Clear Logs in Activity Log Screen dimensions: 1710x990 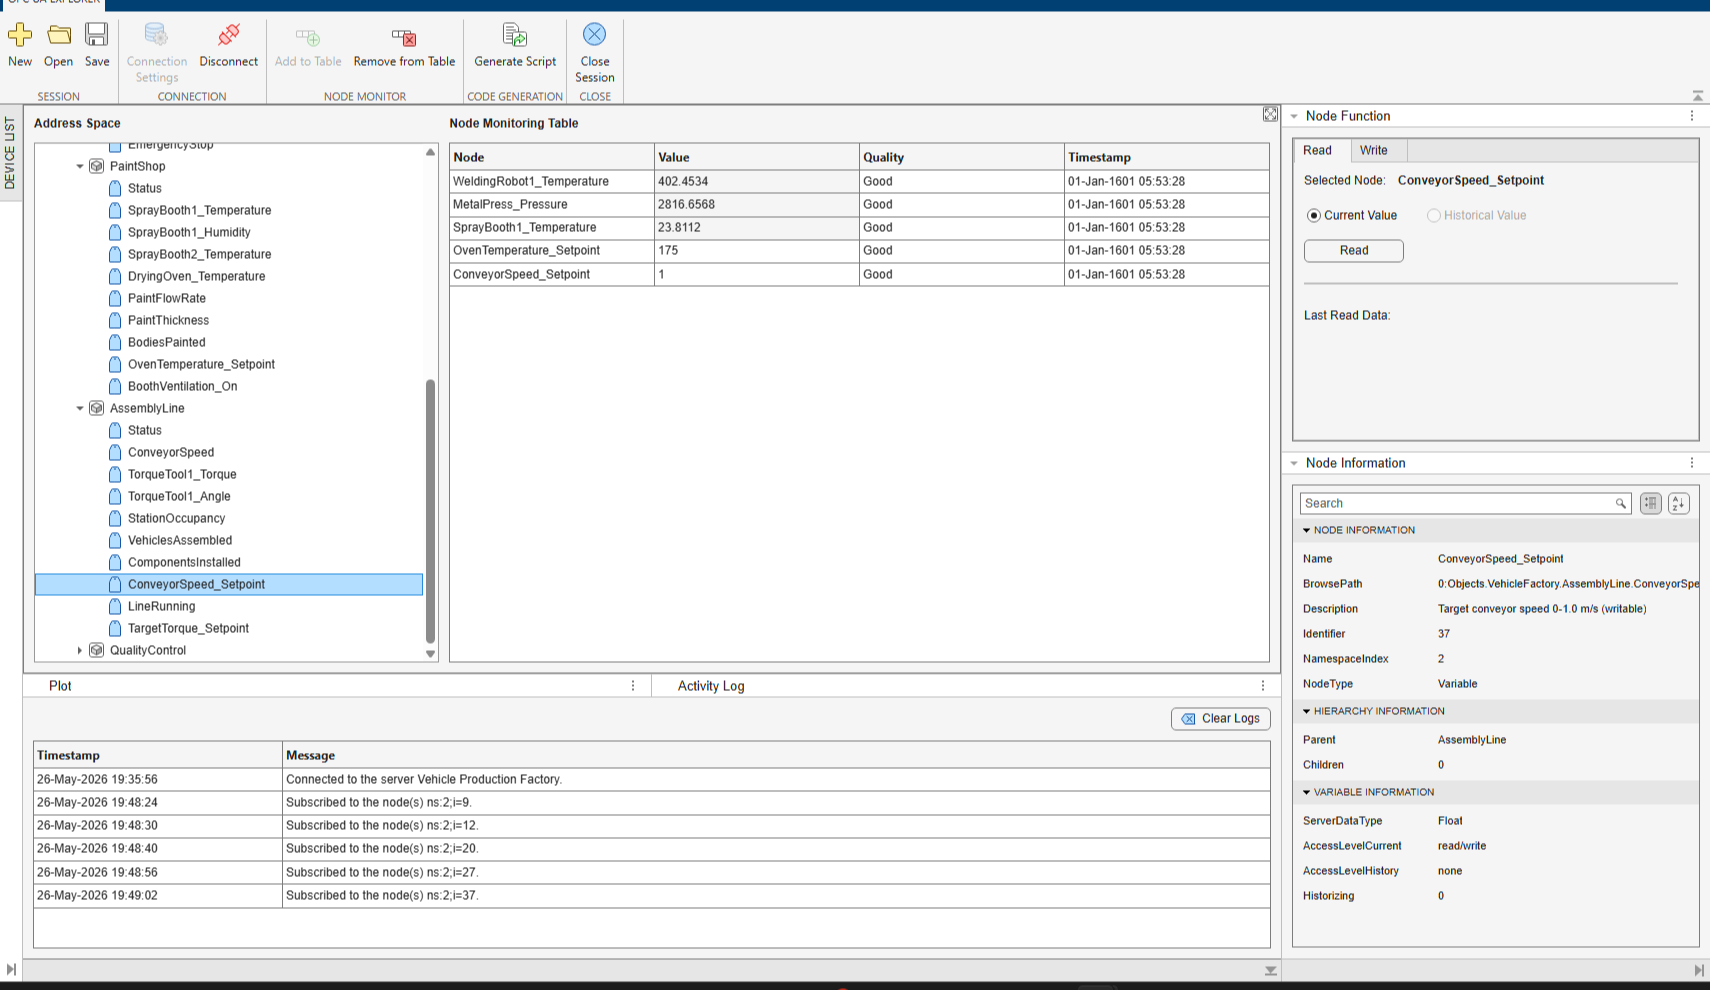click(1220, 718)
